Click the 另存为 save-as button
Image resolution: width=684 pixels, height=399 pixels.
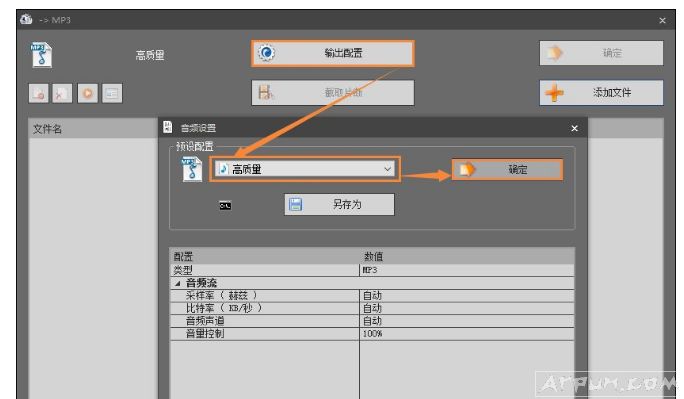[339, 205]
